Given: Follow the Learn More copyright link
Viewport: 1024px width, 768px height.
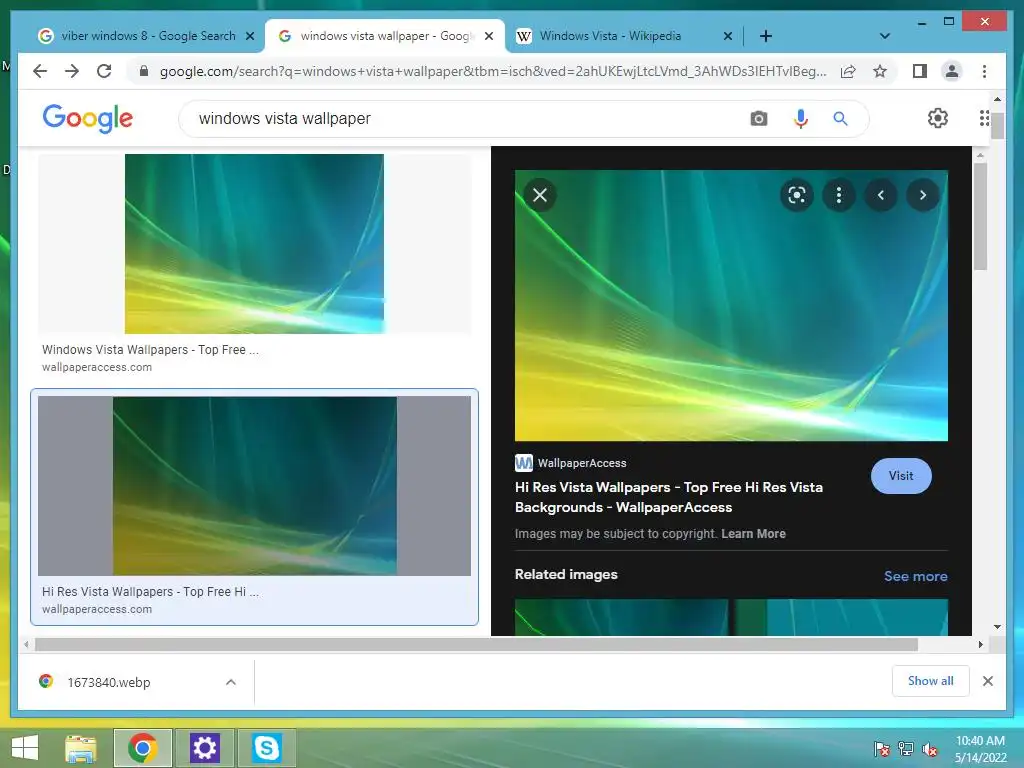Looking at the screenshot, I should [x=753, y=534].
